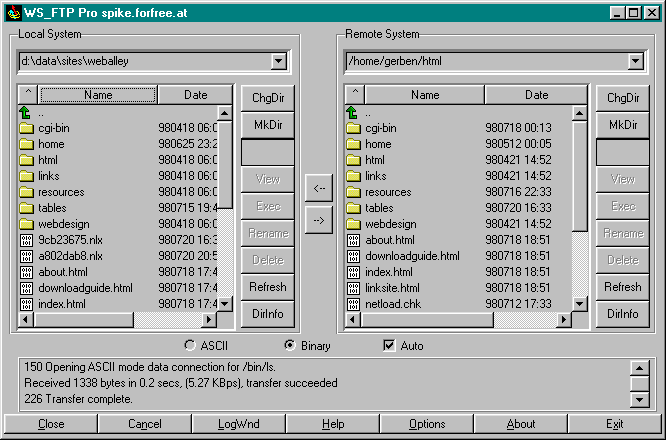Image resolution: width=666 pixels, height=440 pixels.
Task: Toggle the Auto transfer mode checkbox
Action: click(390, 346)
